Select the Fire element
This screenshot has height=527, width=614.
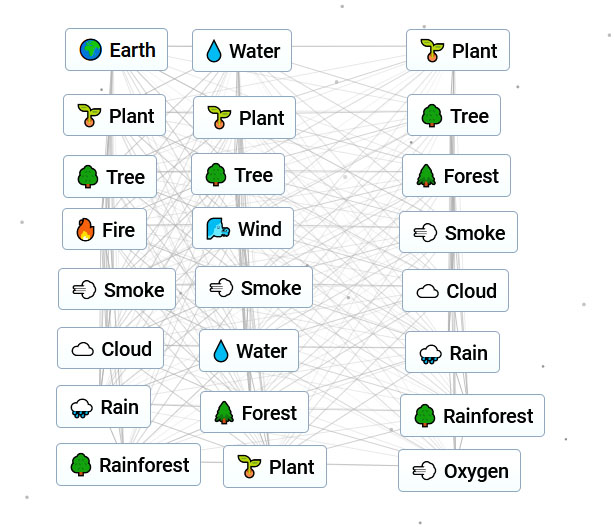(x=105, y=230)
